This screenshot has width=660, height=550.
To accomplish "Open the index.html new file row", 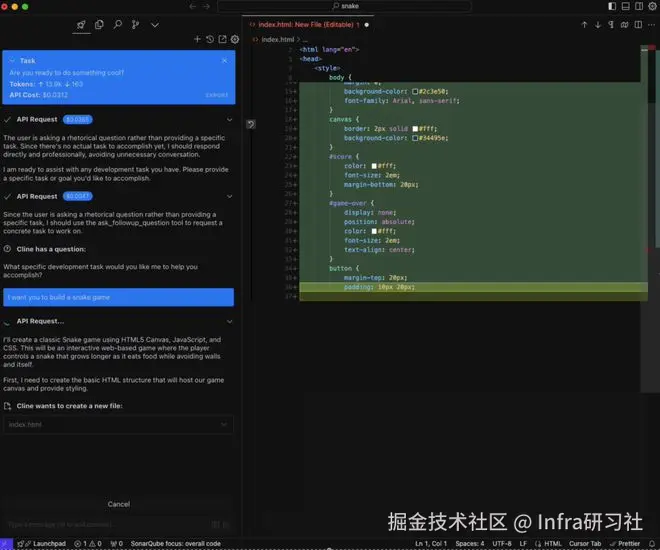I will point(118,425).
